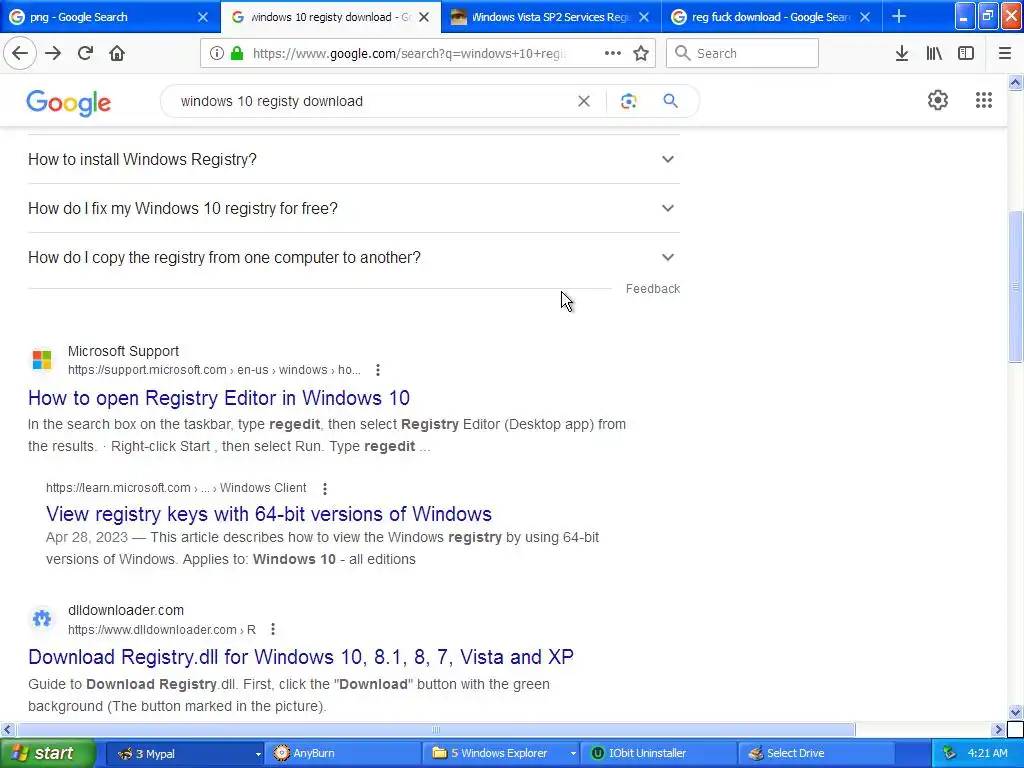The width and height of the screenshot is (1024, 768).
Task: Click the browser address bar URL
Action: [411, 54]
